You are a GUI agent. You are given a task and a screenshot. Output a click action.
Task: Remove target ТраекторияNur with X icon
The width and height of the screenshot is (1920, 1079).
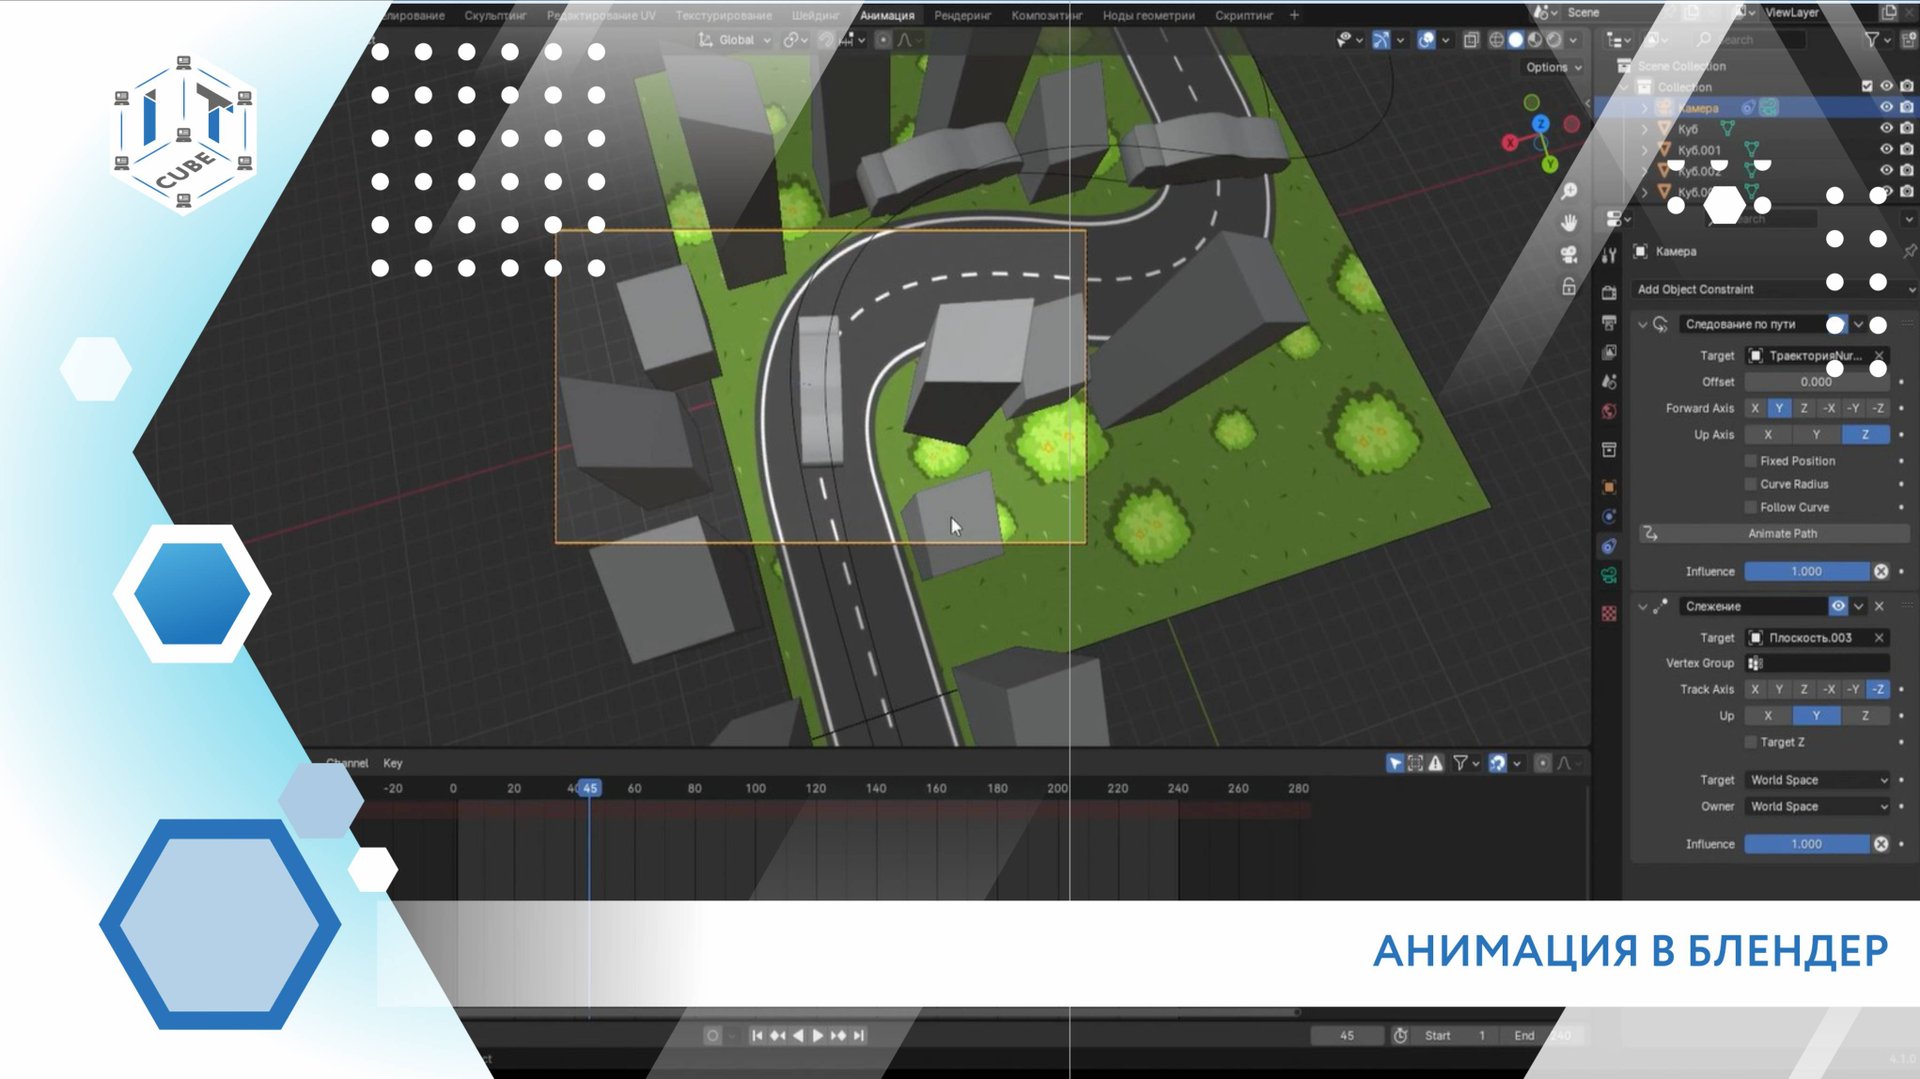1879,356
